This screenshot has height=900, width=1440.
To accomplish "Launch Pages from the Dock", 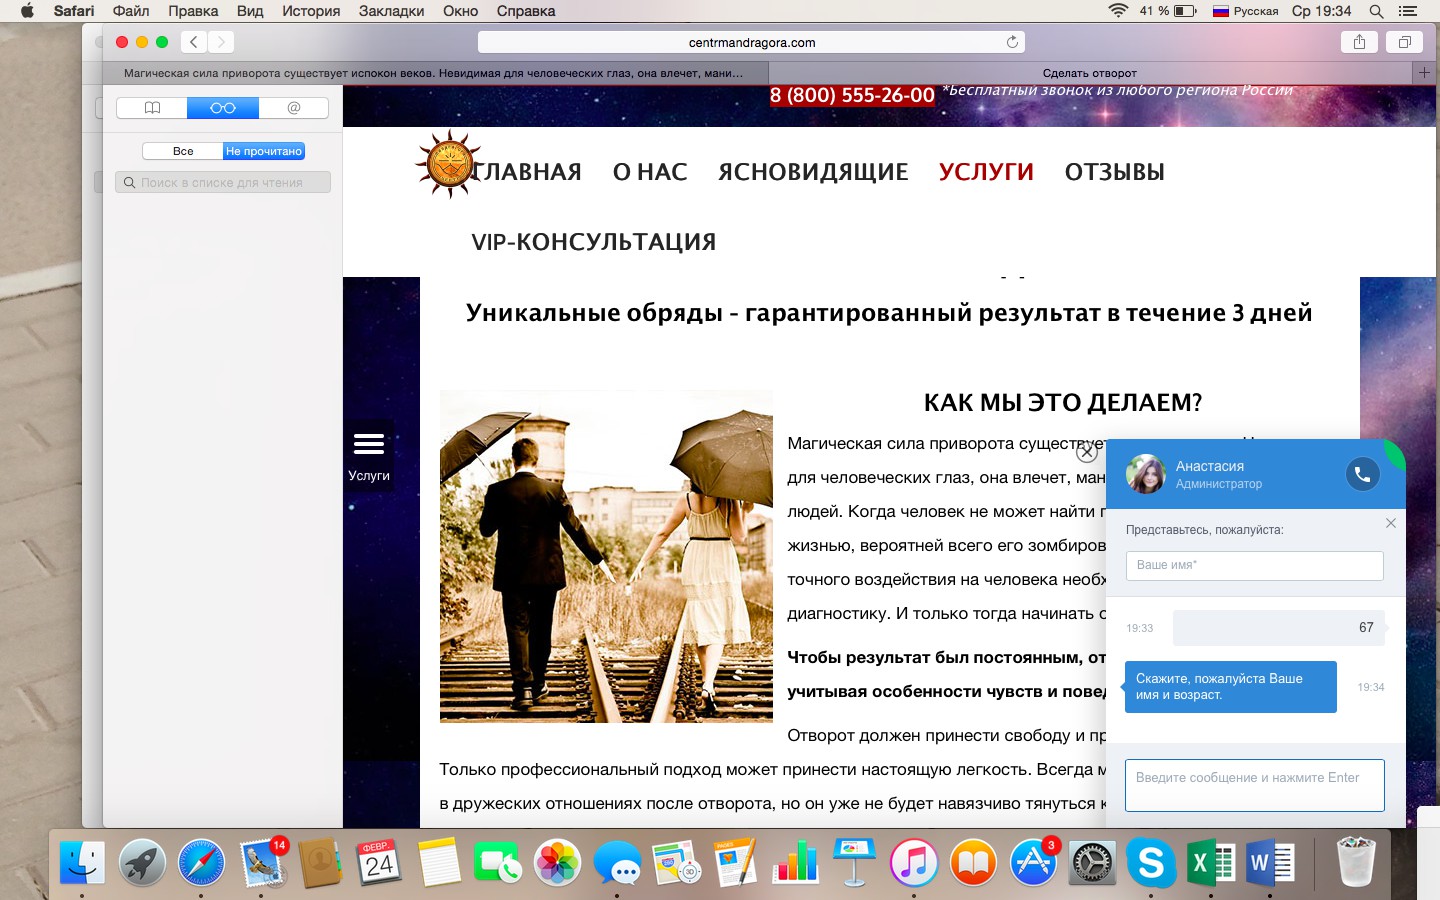I will click(x=735, y=861).
